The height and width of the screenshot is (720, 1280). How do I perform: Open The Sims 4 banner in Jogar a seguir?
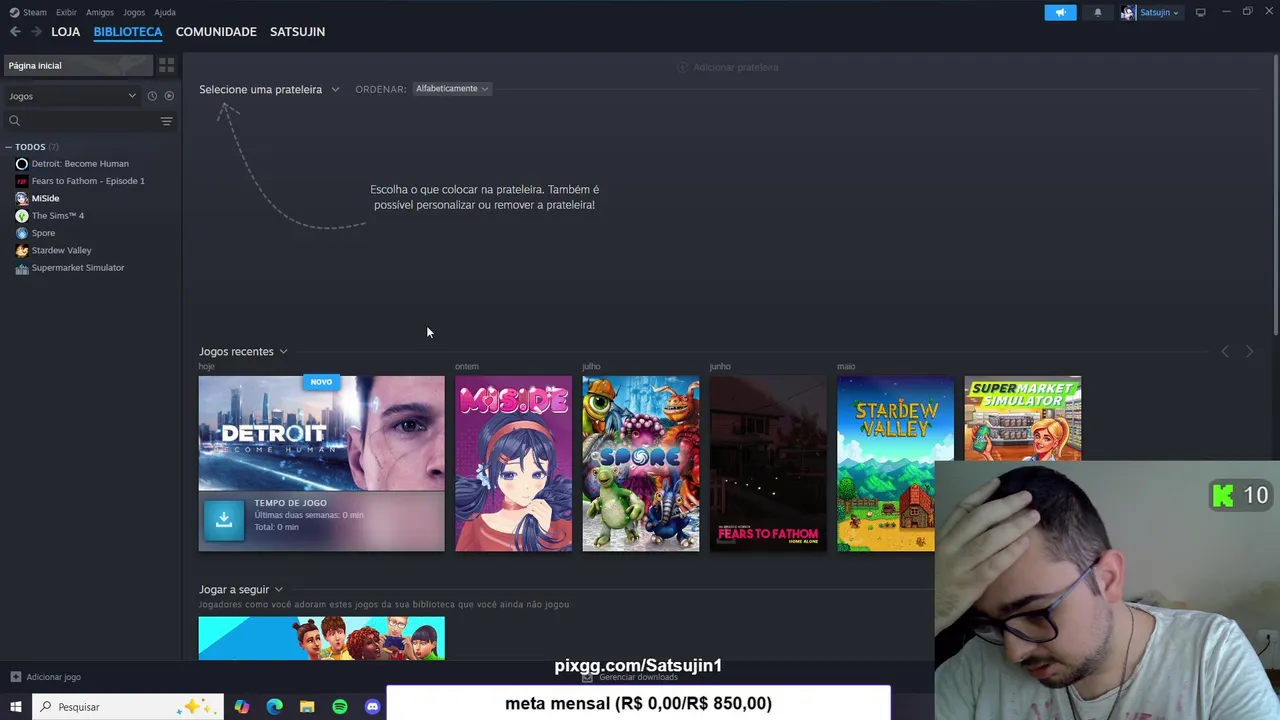(x=321, y=638)
